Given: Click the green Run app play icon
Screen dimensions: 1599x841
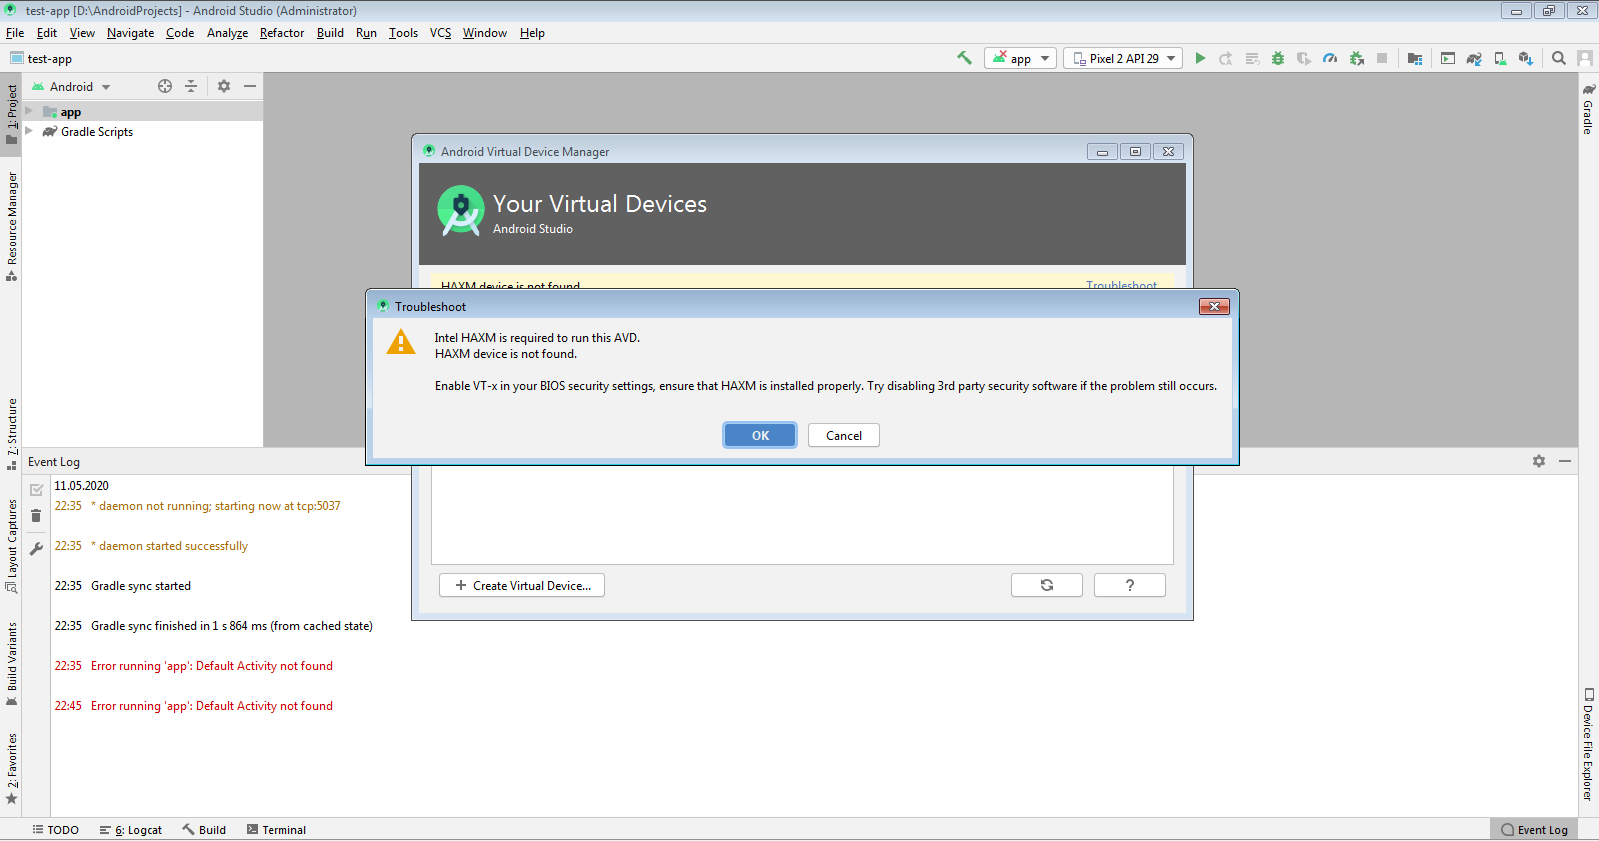Looking at the screenshot, I should coord(1200,58).
